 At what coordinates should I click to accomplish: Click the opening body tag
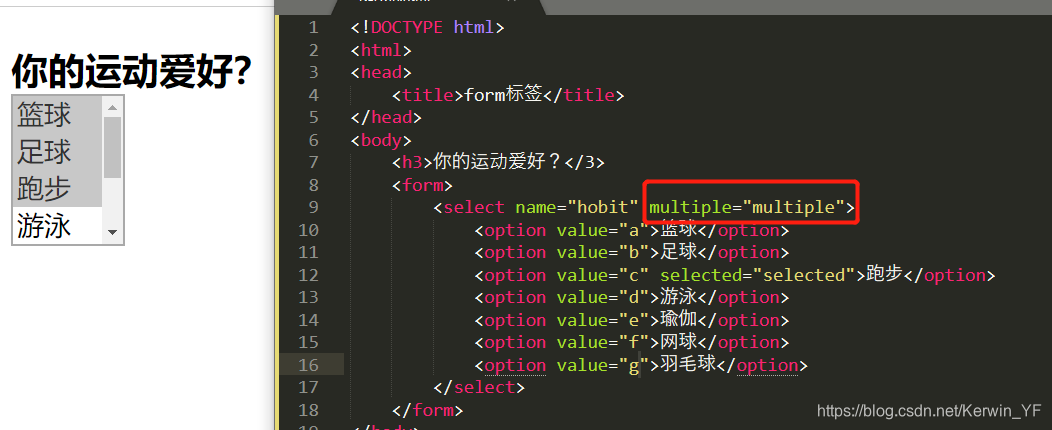(381, 140)
